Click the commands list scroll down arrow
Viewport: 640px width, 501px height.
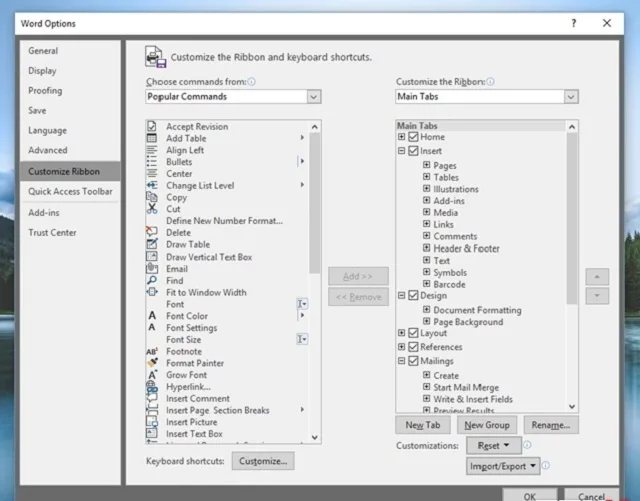315,437
